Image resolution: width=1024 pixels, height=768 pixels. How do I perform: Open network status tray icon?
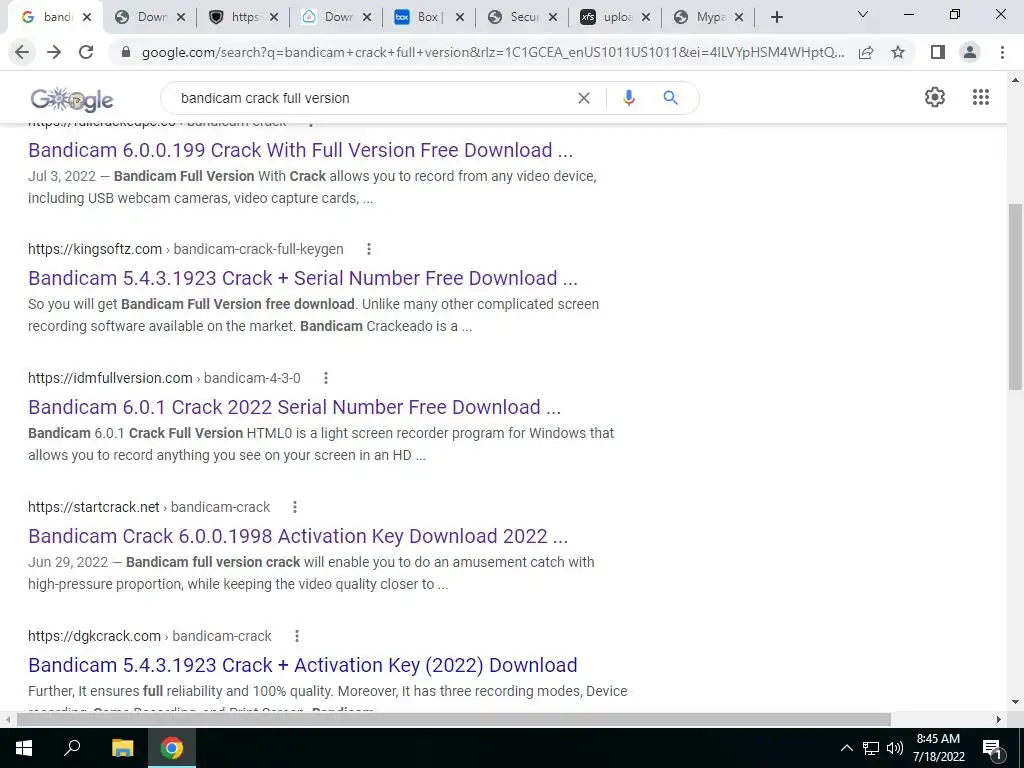tap(870, 748)
